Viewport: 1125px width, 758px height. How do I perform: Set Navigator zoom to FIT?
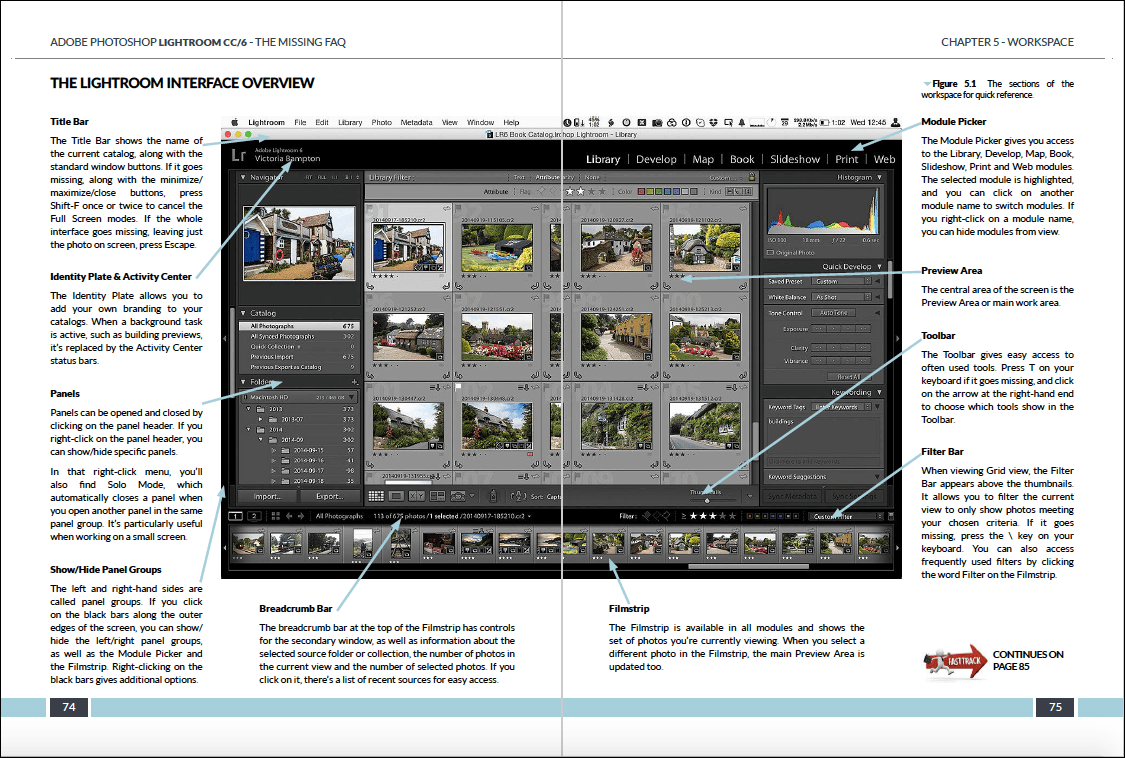(x=309, y=177)
